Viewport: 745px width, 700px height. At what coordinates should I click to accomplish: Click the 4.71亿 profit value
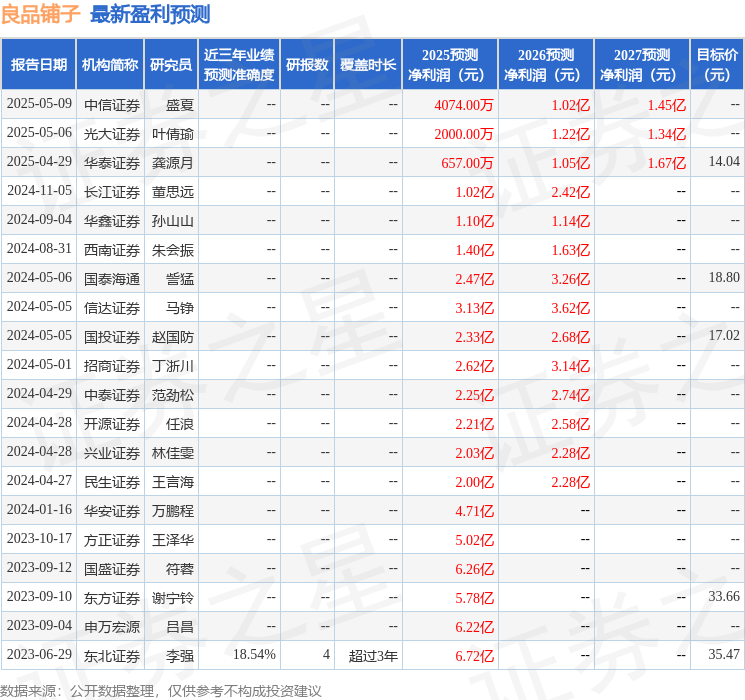click(474, 511)
